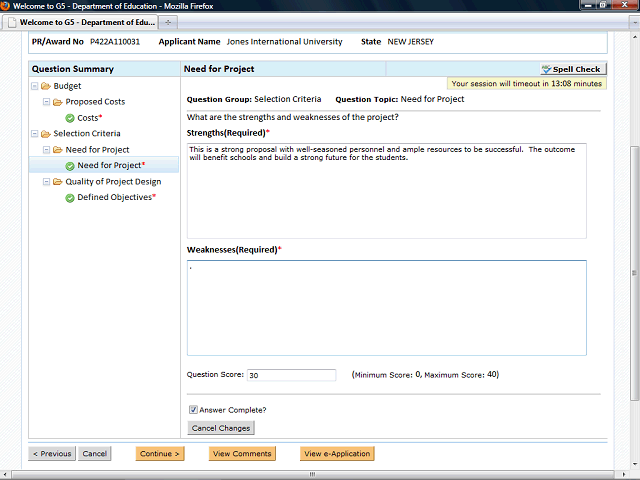This screenshot has height=480, width=640.
Task: Open Selection Criteria group label
Action: click(87, 133)
